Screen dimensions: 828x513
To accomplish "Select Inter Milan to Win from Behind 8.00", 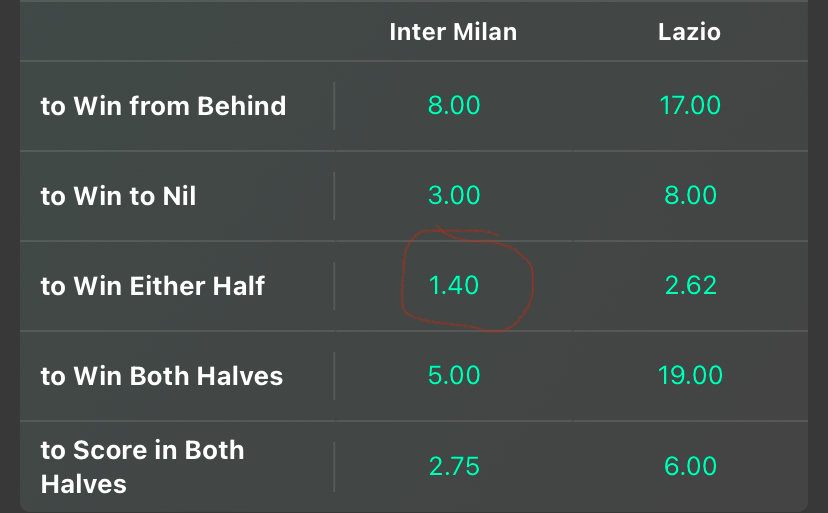I will (x=454, y=105).
